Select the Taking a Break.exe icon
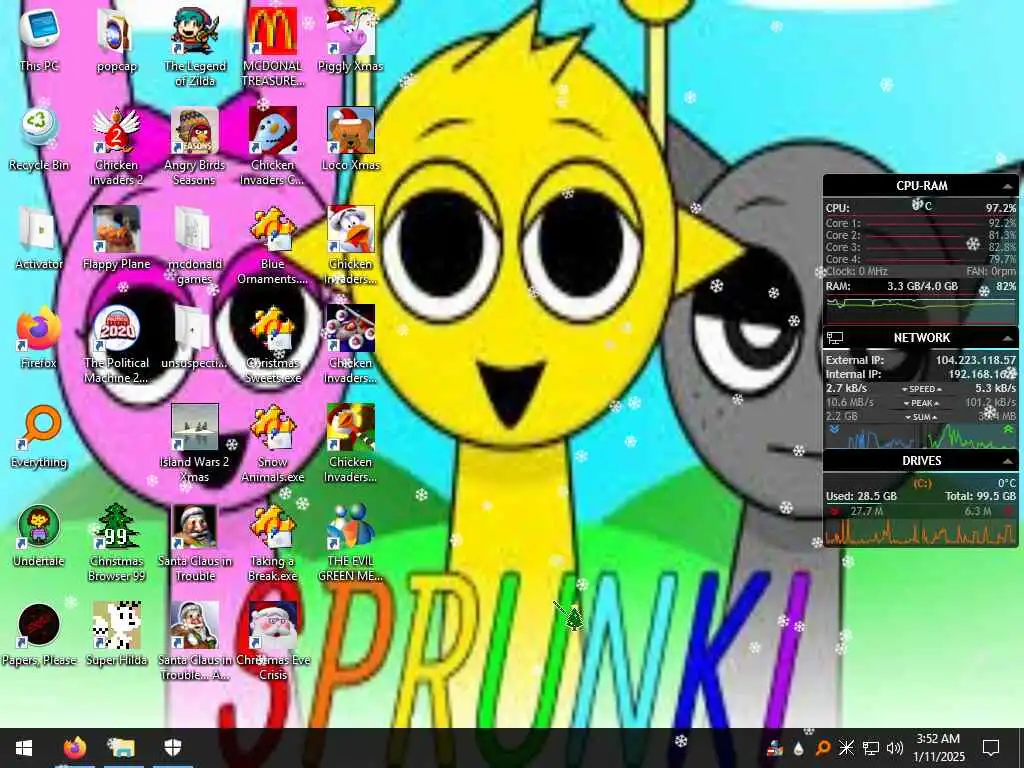This screenshot has height=768, width=1024. coord(273,544)
